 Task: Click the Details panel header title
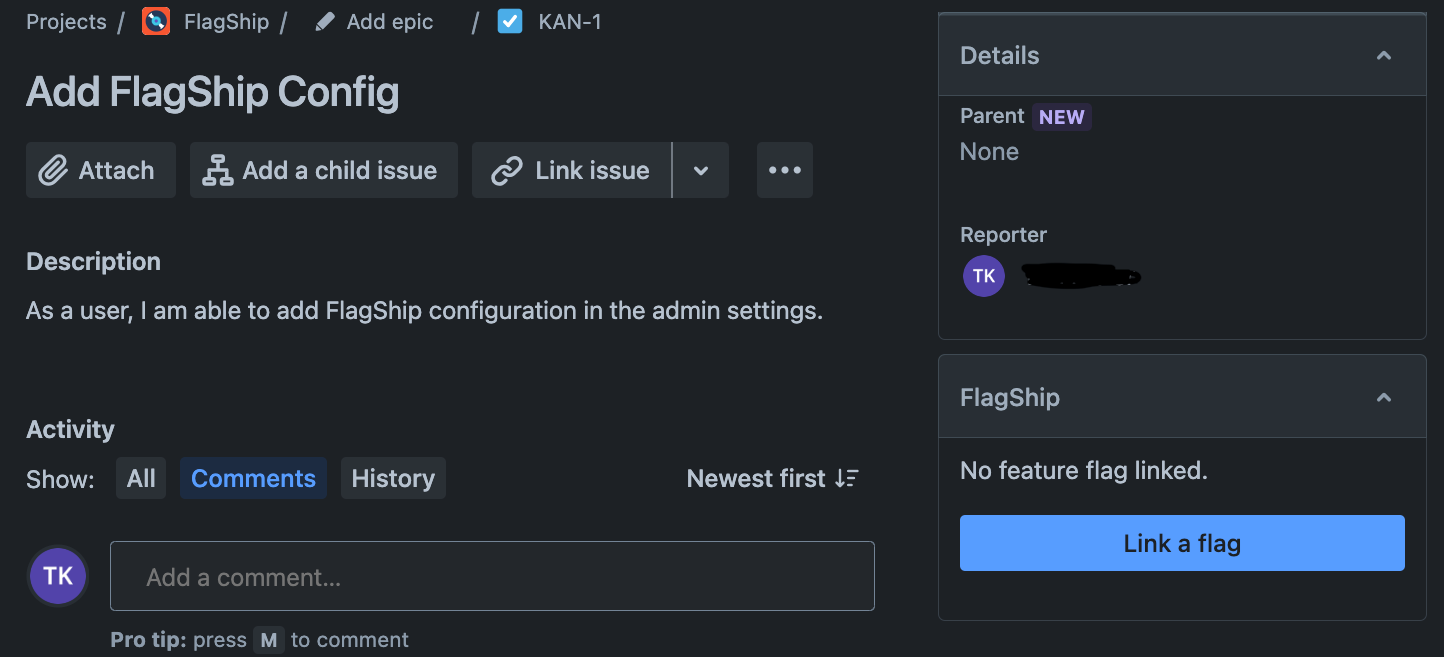pyautogui.click(x=999, y=56)
